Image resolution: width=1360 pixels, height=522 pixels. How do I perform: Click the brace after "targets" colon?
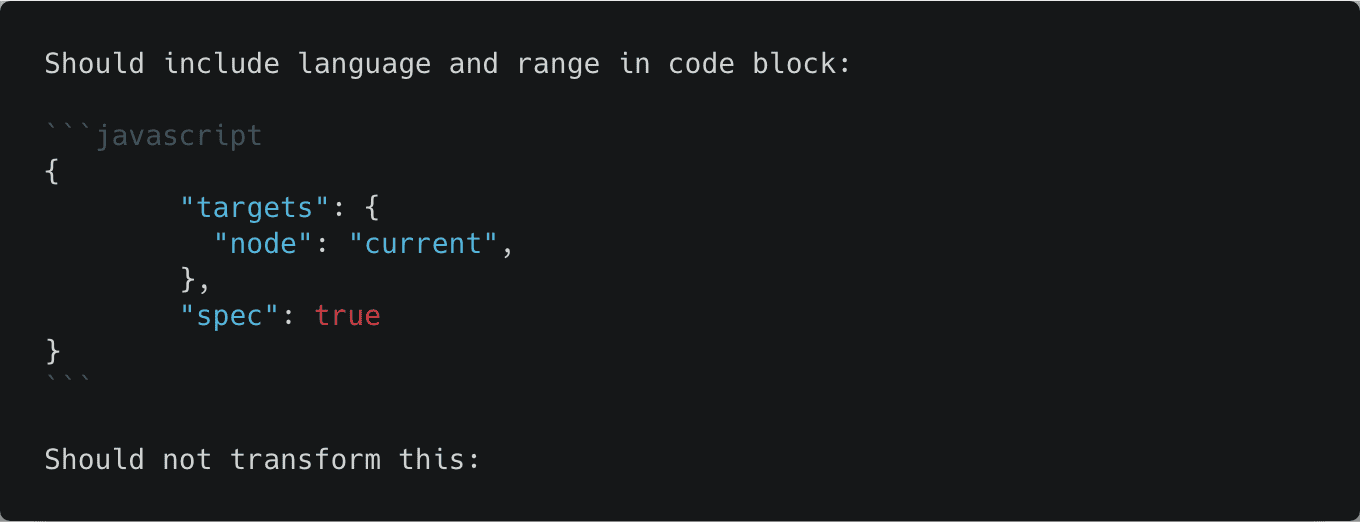371,208
